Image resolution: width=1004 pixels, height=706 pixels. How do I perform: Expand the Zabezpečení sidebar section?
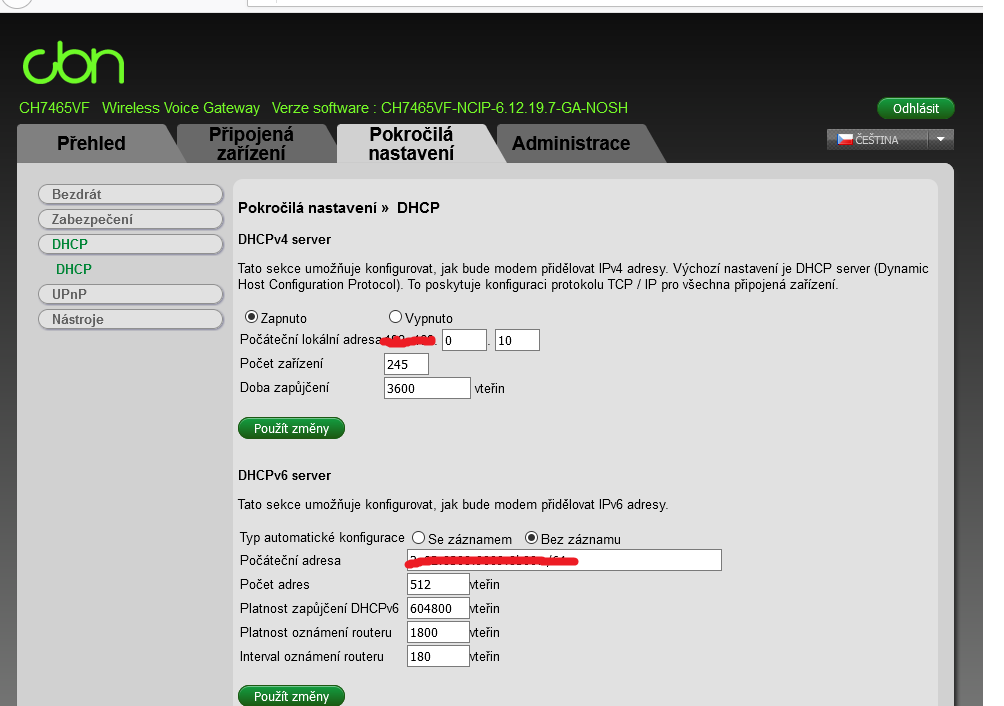[x=130, y=219]
